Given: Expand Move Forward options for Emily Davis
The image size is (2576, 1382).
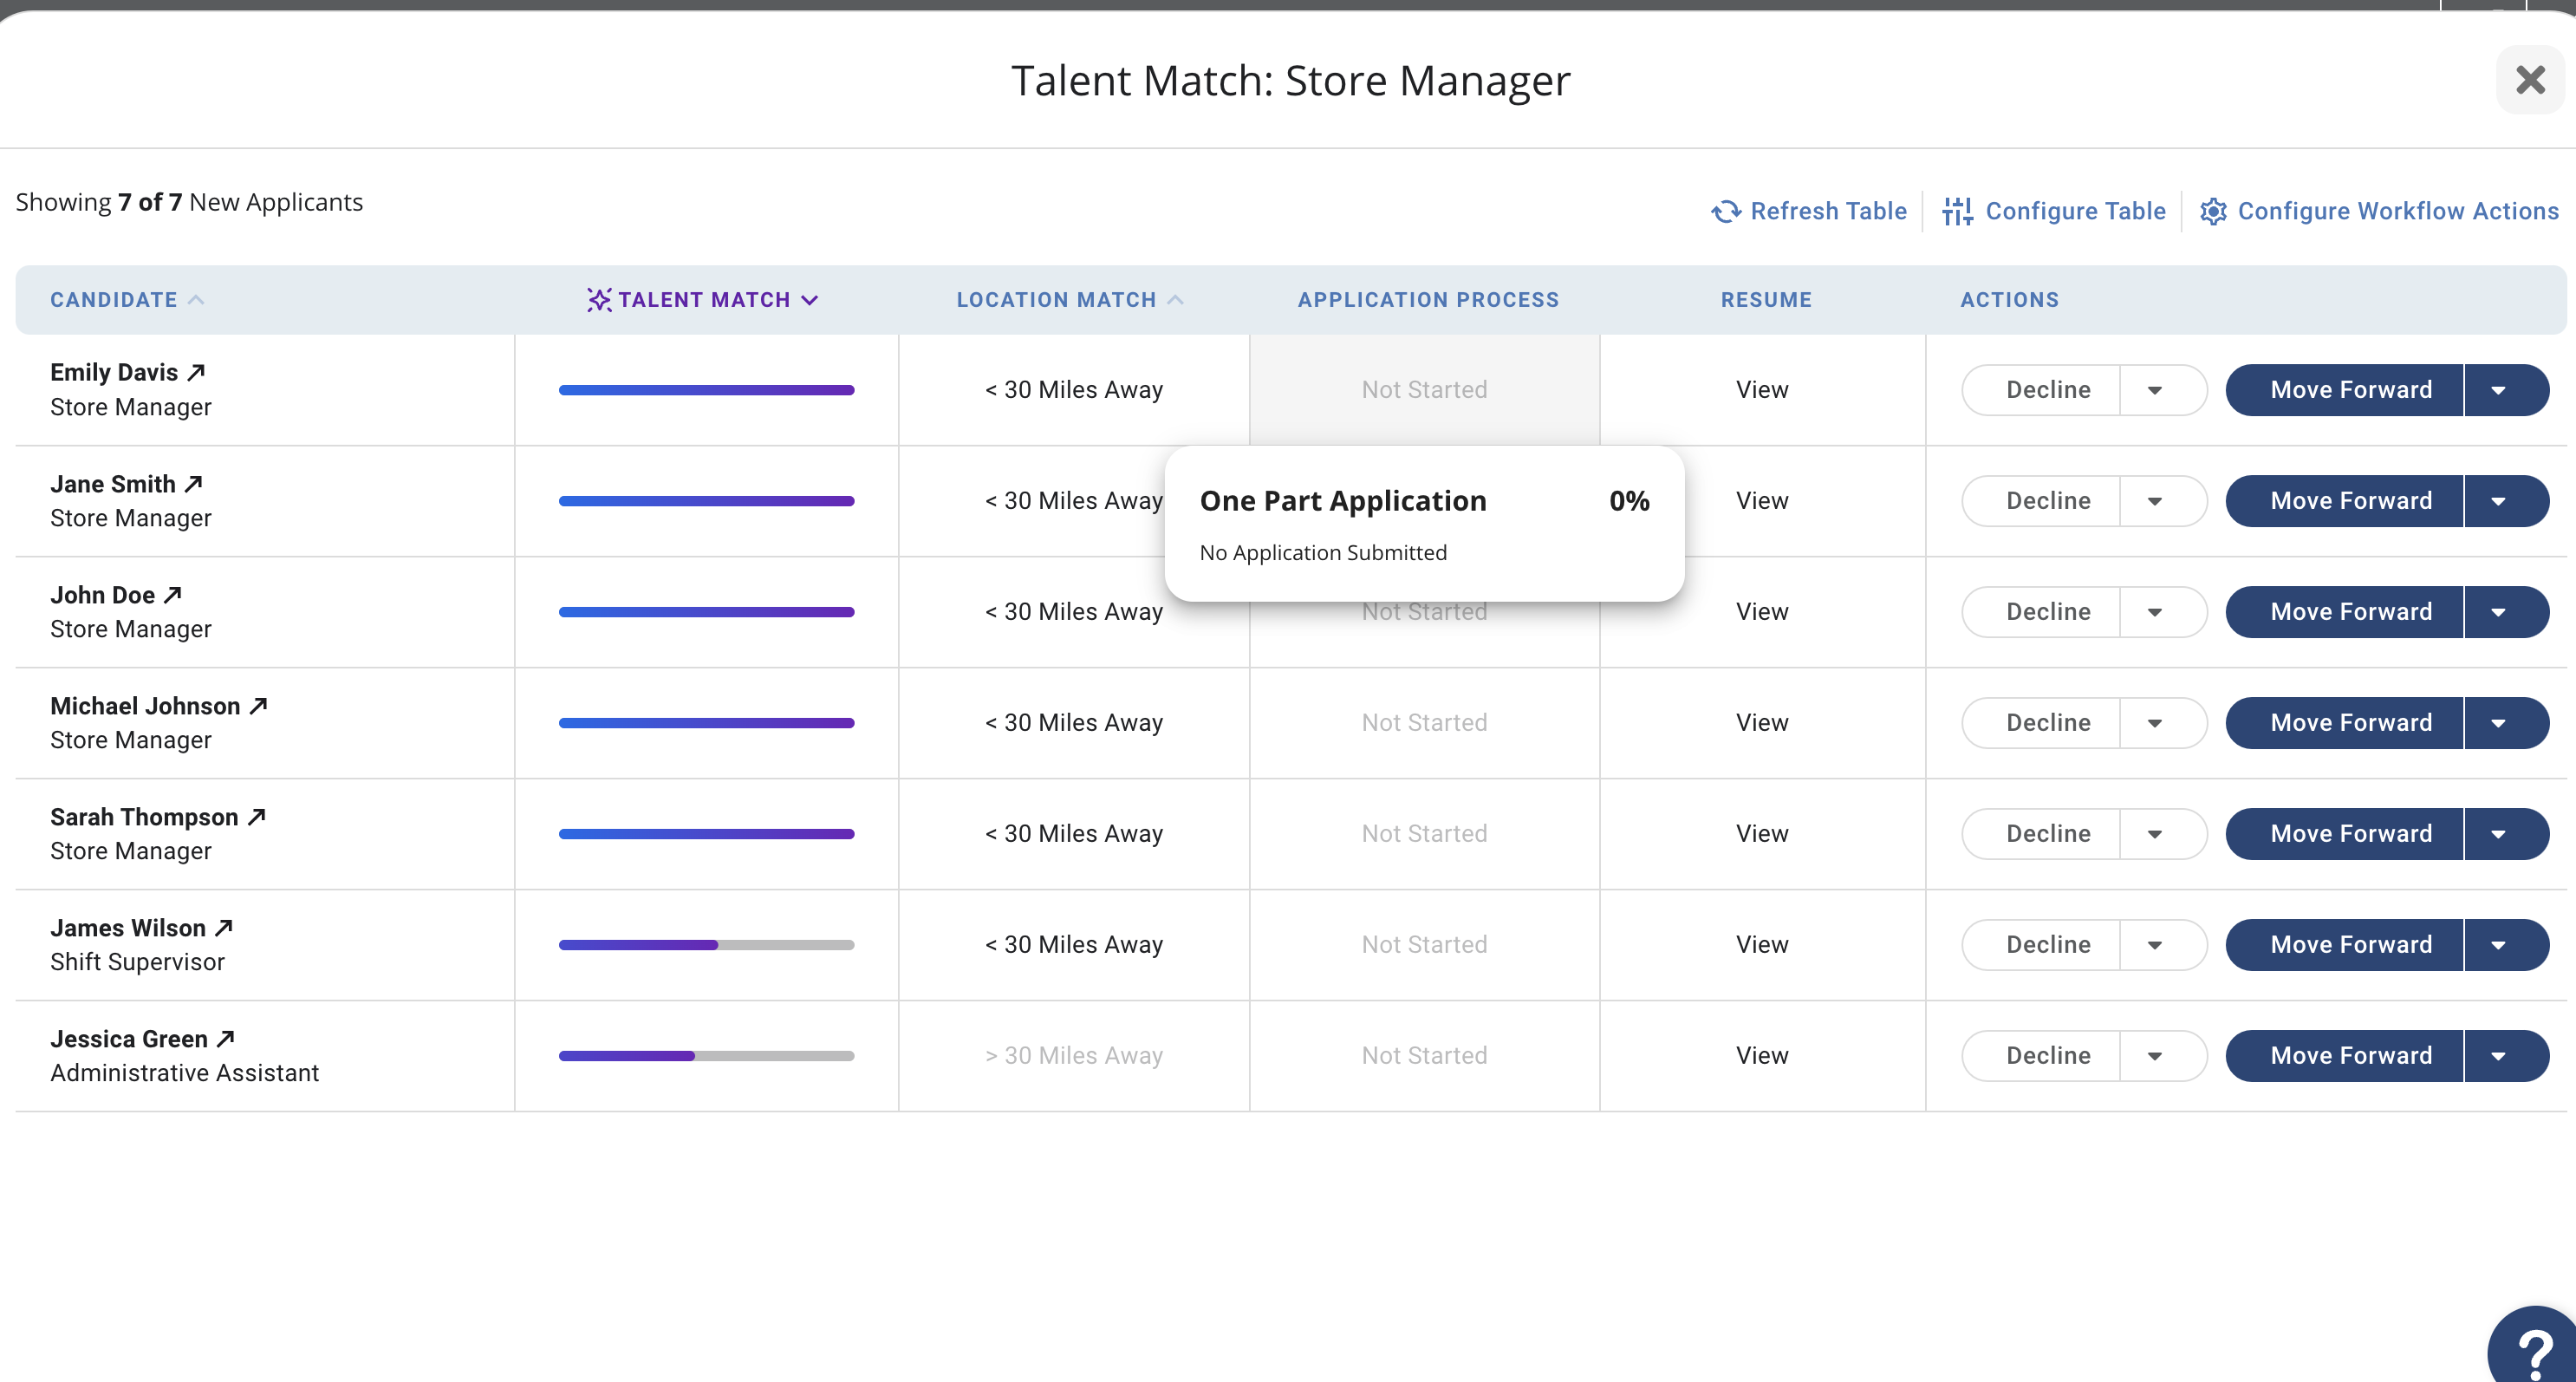Looking at the screenshot, I should coord(2499,390).
